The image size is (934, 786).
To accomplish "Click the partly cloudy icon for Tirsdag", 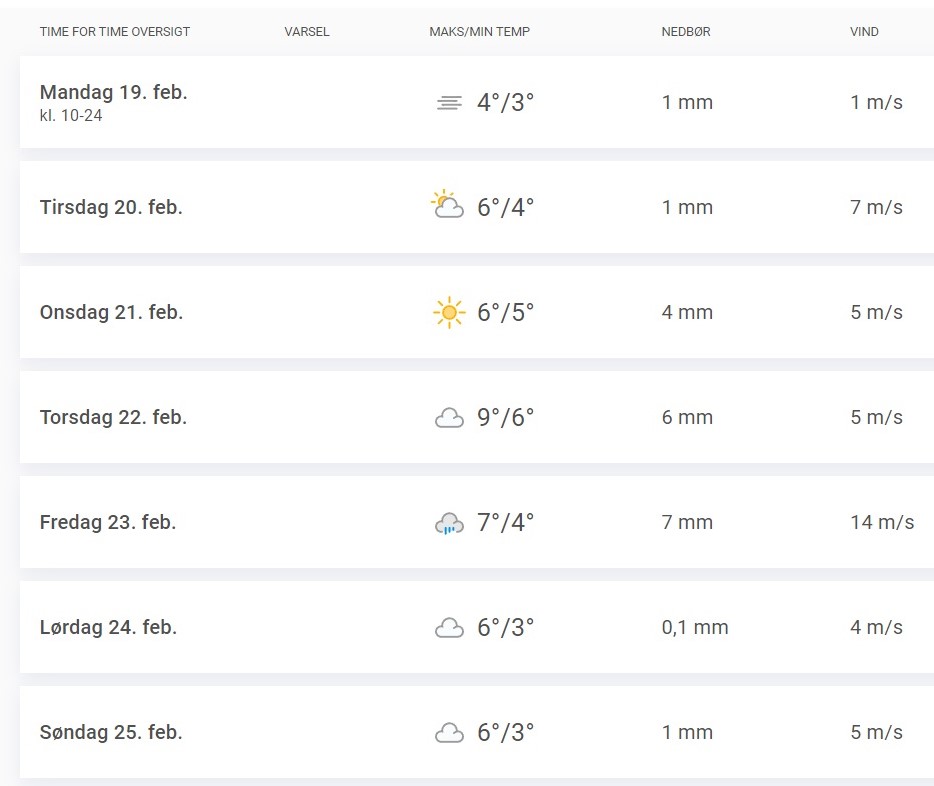I will (x=447, y=206).
